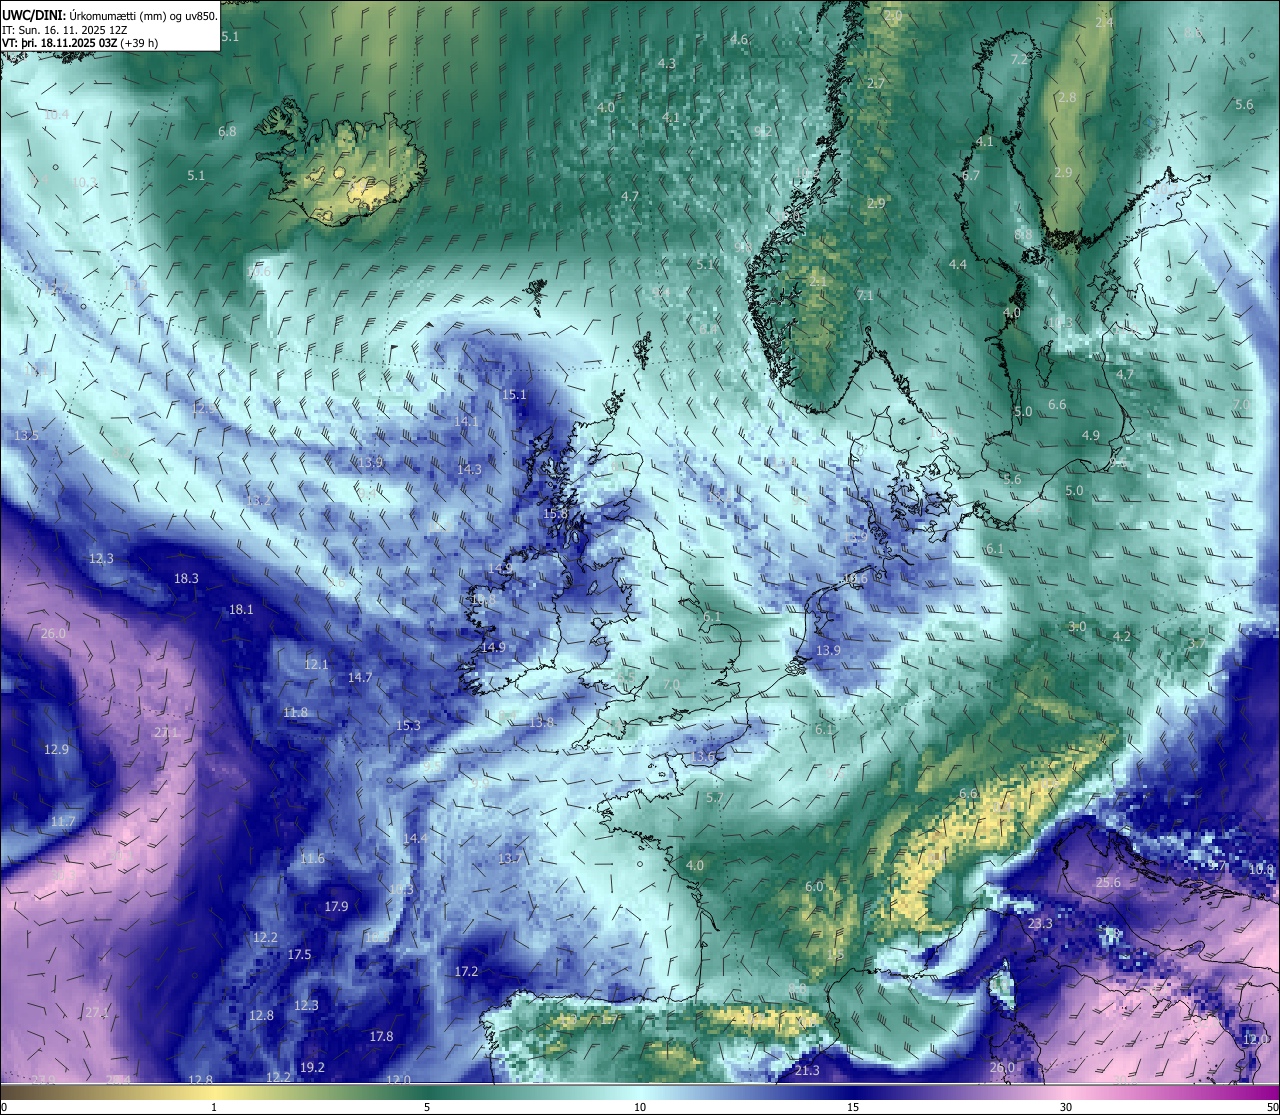
Task: Click the map value '15.8' over western Scotland
Action: pos(555,513)
